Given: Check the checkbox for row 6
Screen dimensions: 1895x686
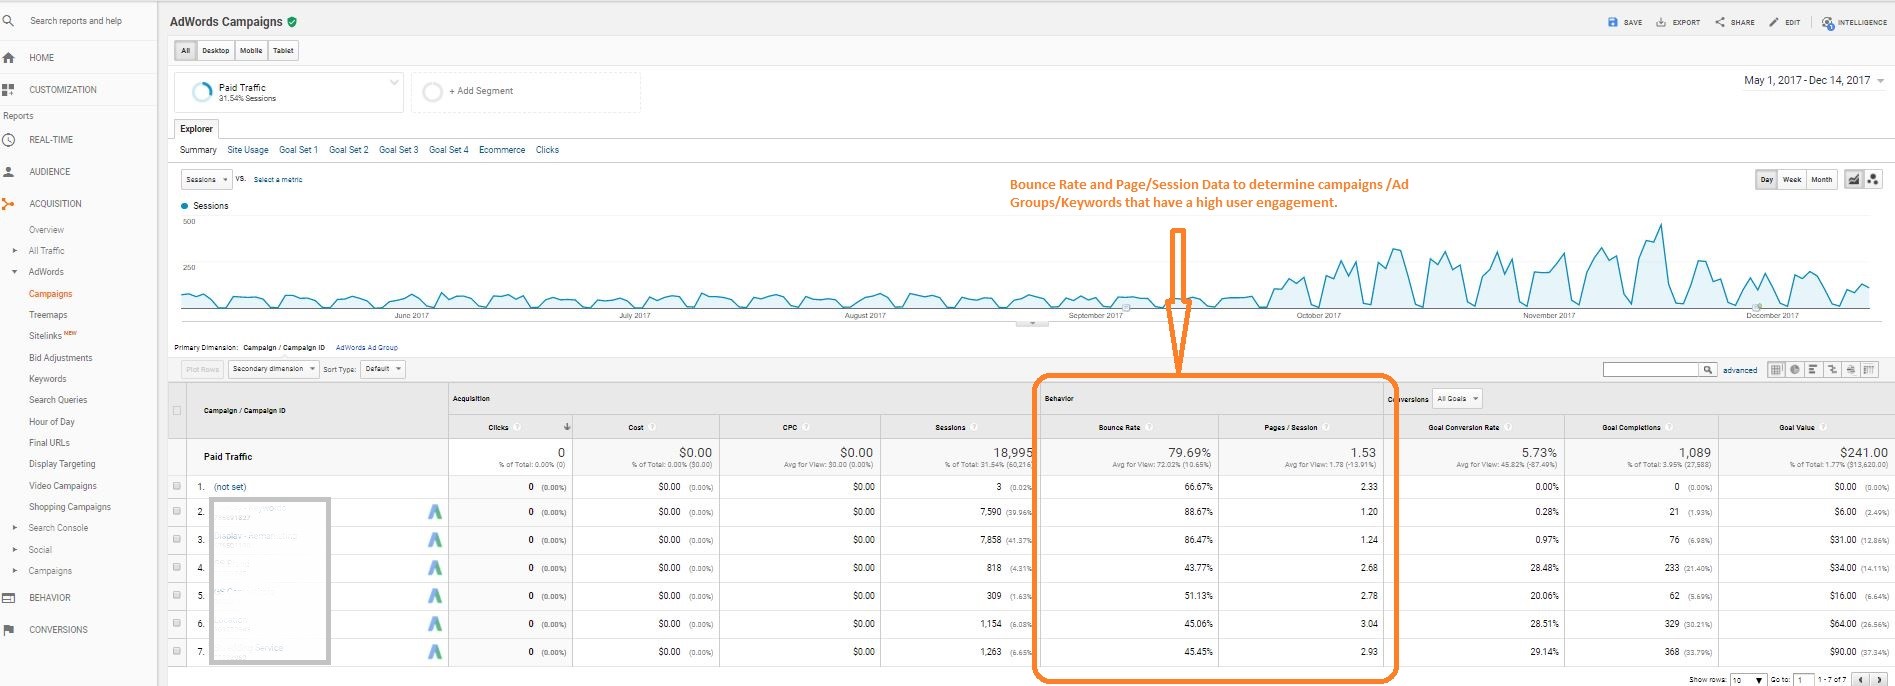Looking at the screenshot, I should pos(177,623).
